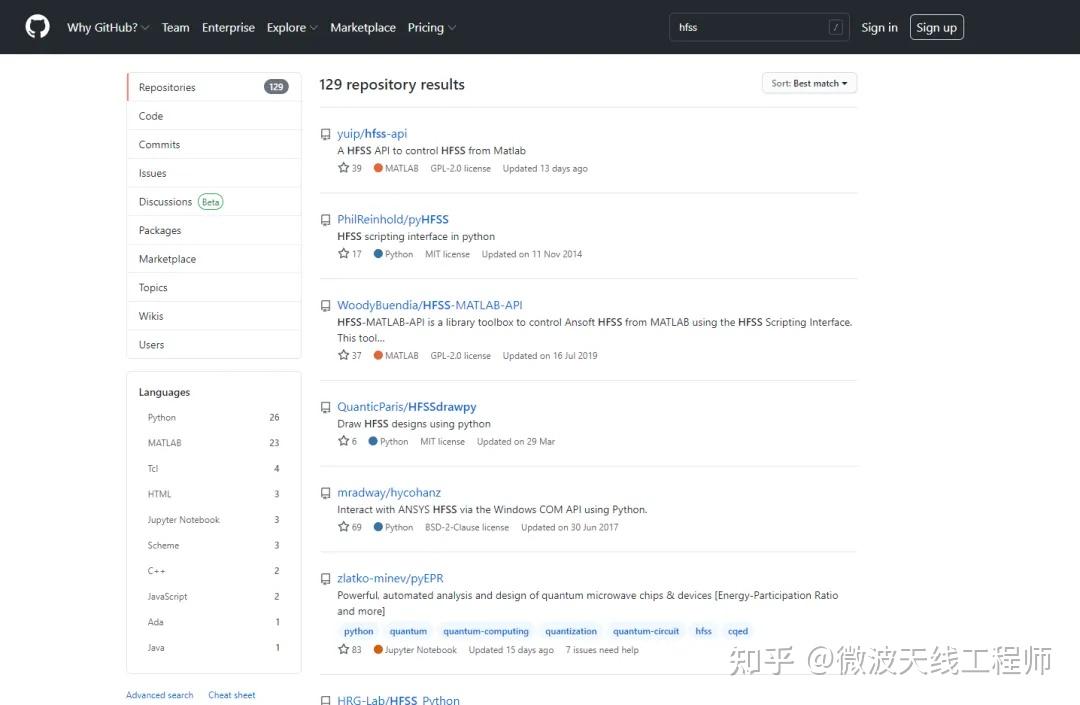Click the star icon for WoodyBuendia/HFSS-MATLAB-API
The height and width of the screenshot is (705, 1080).
pos(344,355)
